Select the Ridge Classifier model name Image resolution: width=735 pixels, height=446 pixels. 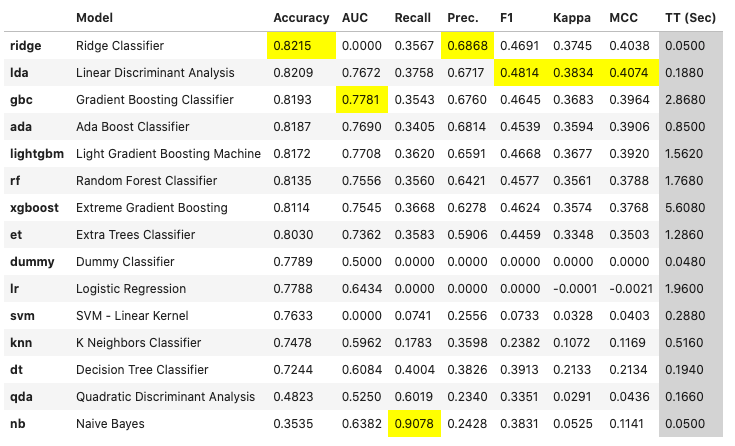pyautogui.click(x=121, y=45)
